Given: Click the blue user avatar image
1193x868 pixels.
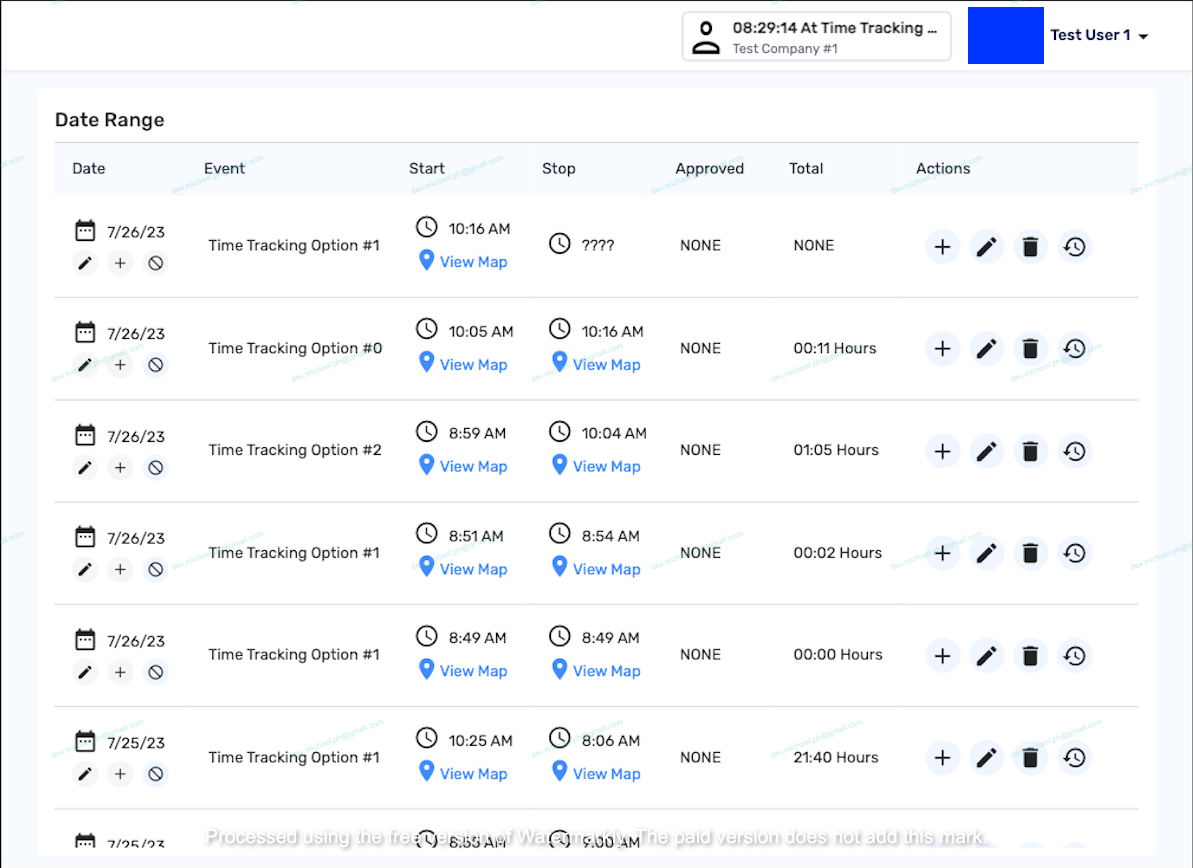Looking at the screenshot, I should [x=1005, y=36].
